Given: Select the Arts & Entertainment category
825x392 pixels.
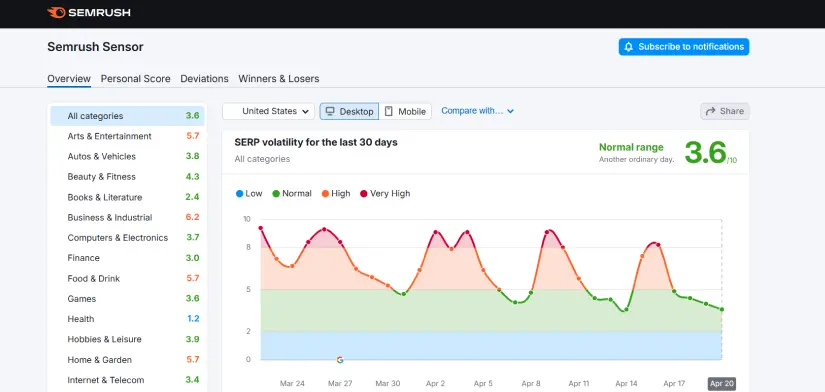Looking at the screenshot, I should pyautogui.click(x=127, y=136).
